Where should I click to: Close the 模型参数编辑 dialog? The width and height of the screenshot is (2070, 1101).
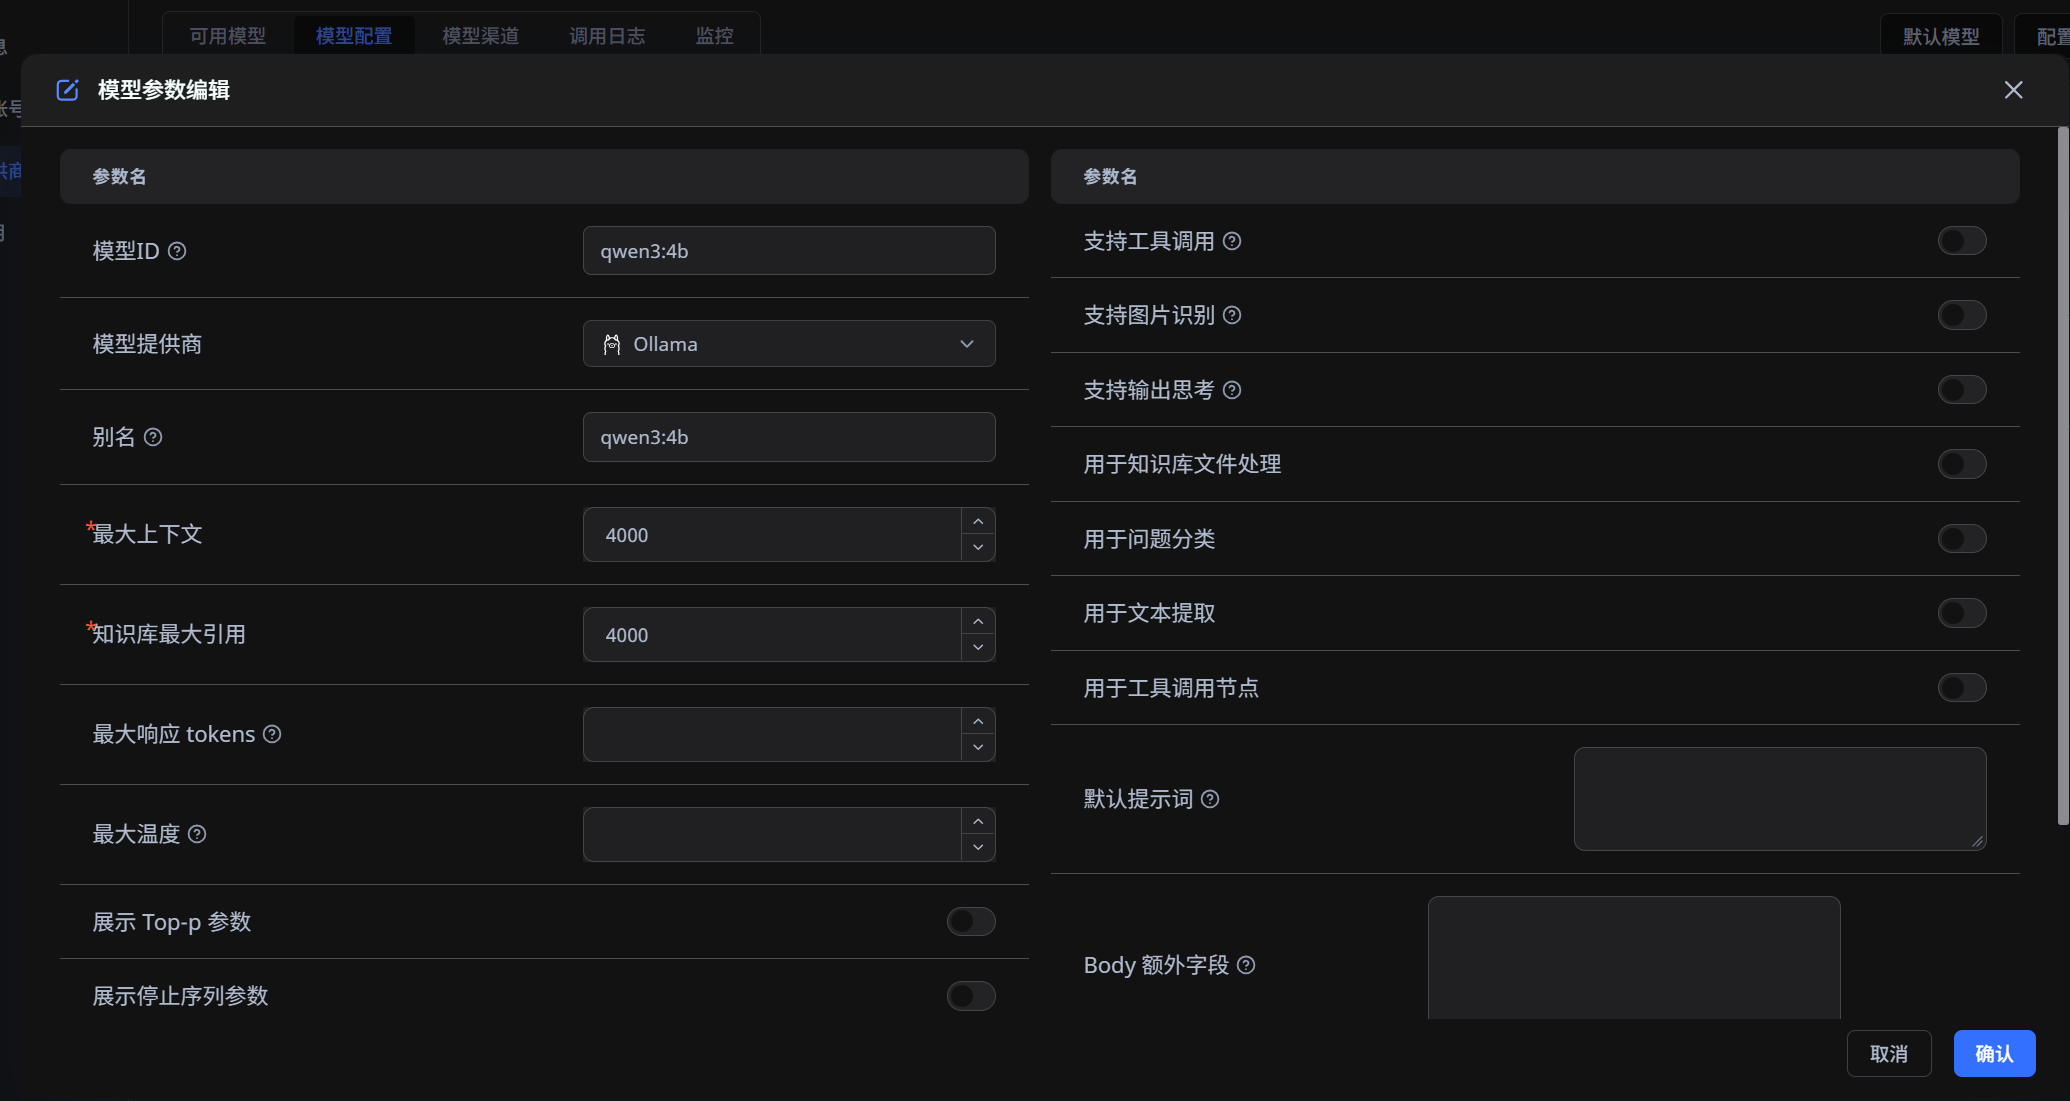click(2013, 89)
